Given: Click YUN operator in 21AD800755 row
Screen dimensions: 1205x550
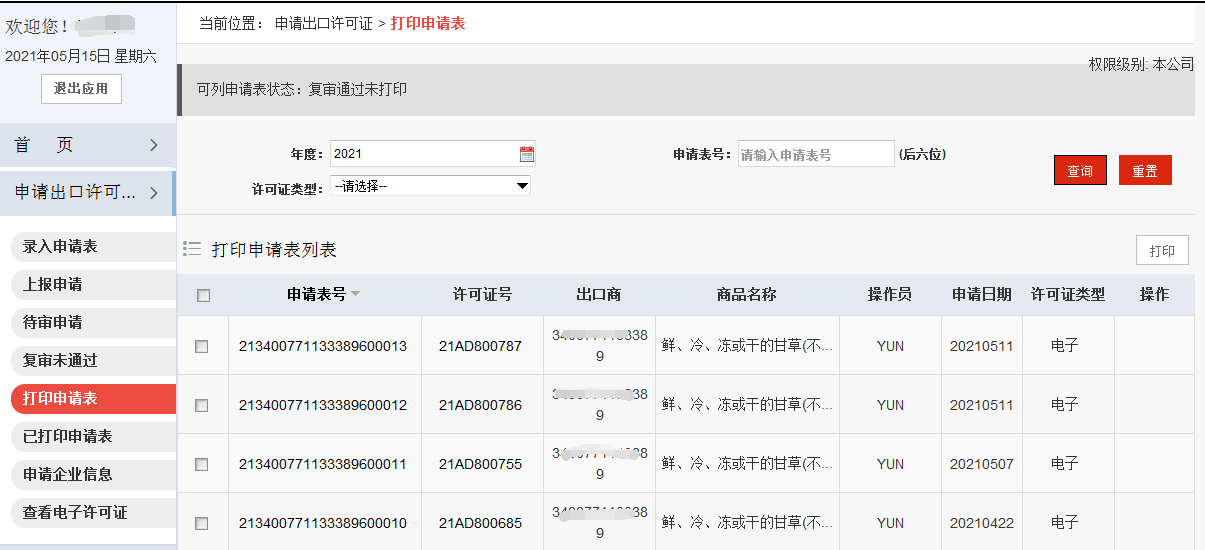Looking at the screenshot, I should [890, 464].
